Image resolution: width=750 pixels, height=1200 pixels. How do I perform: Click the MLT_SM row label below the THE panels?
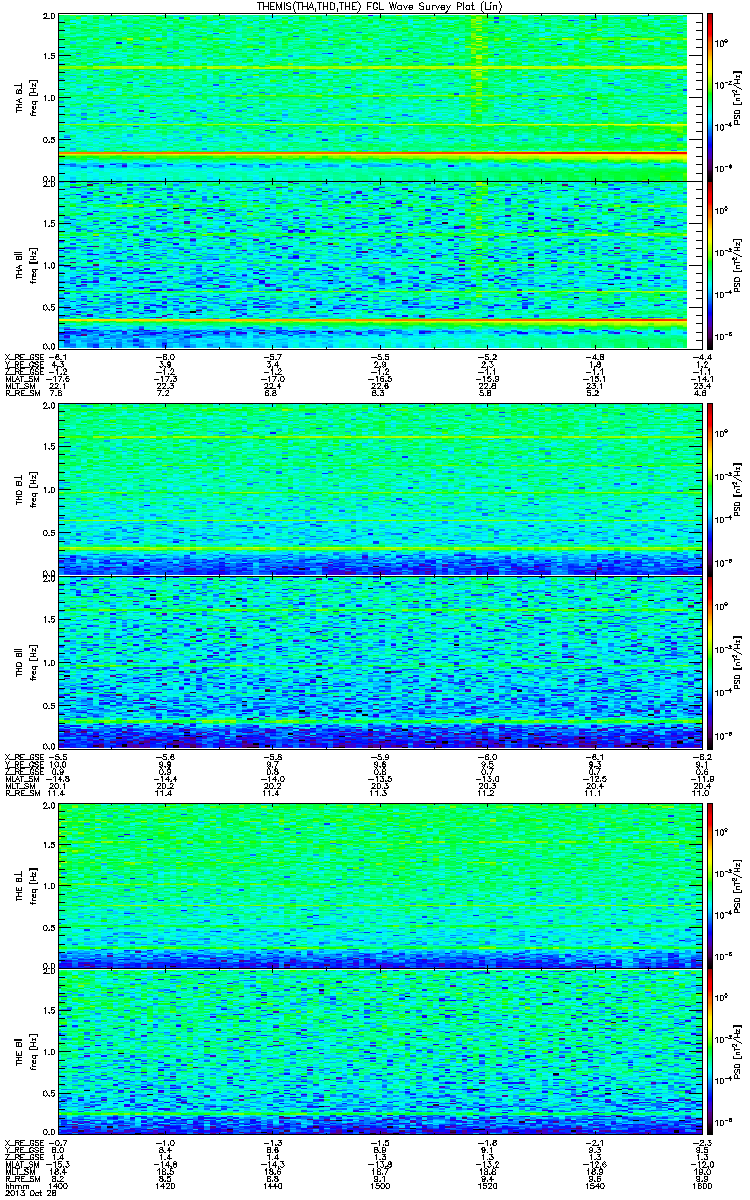pyautogui.click(x=19, y=1172)
